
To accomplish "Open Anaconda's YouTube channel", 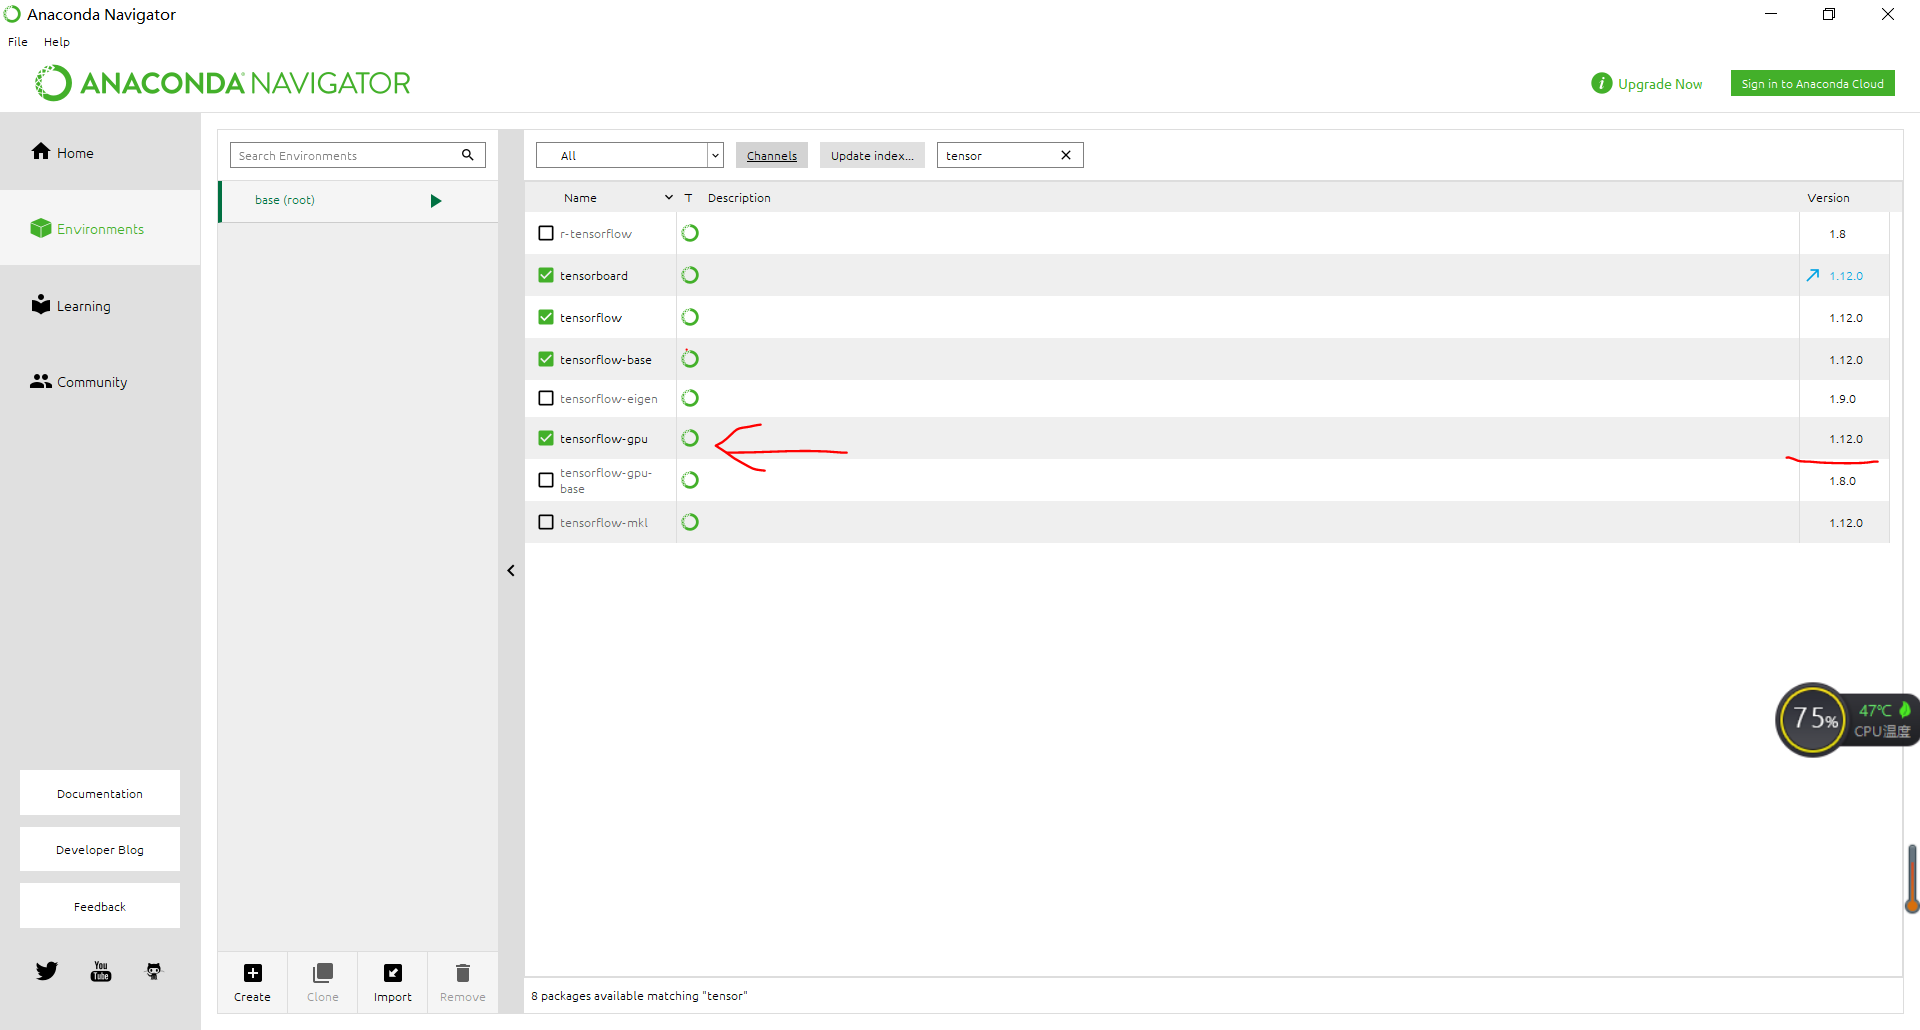I will tap(101, 971).
